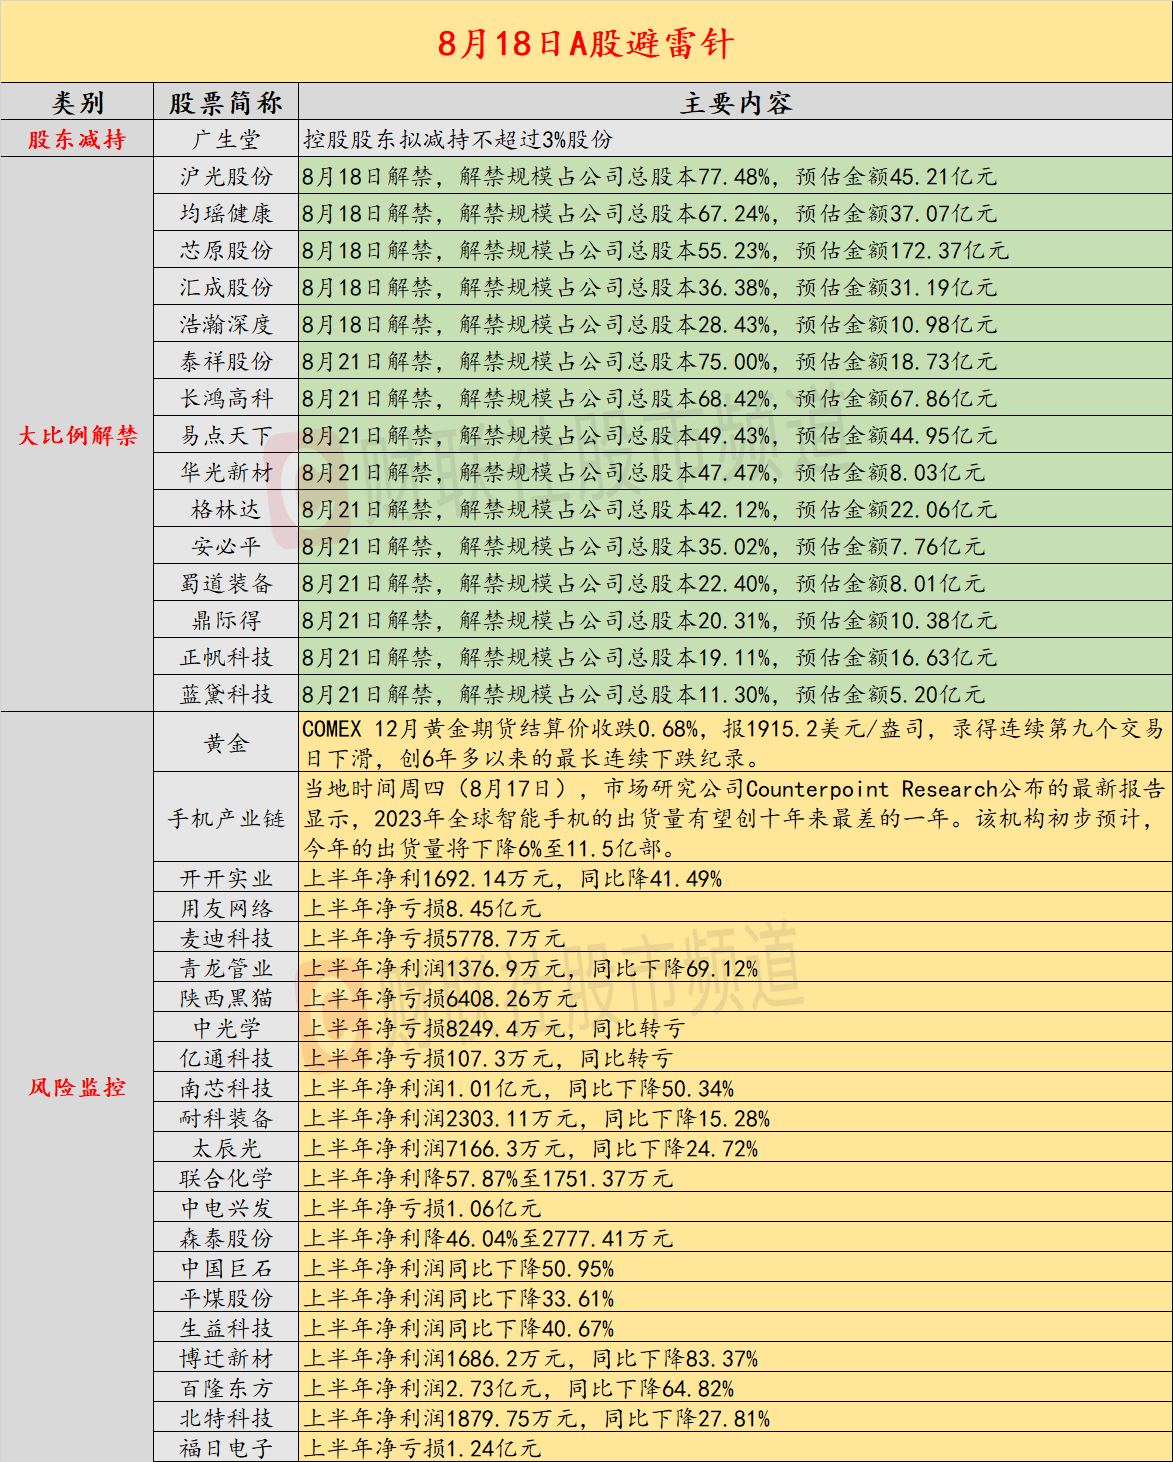
Task: Select stock name 中电兴发
Action: pyautogui.click(x=226, y=1208)
